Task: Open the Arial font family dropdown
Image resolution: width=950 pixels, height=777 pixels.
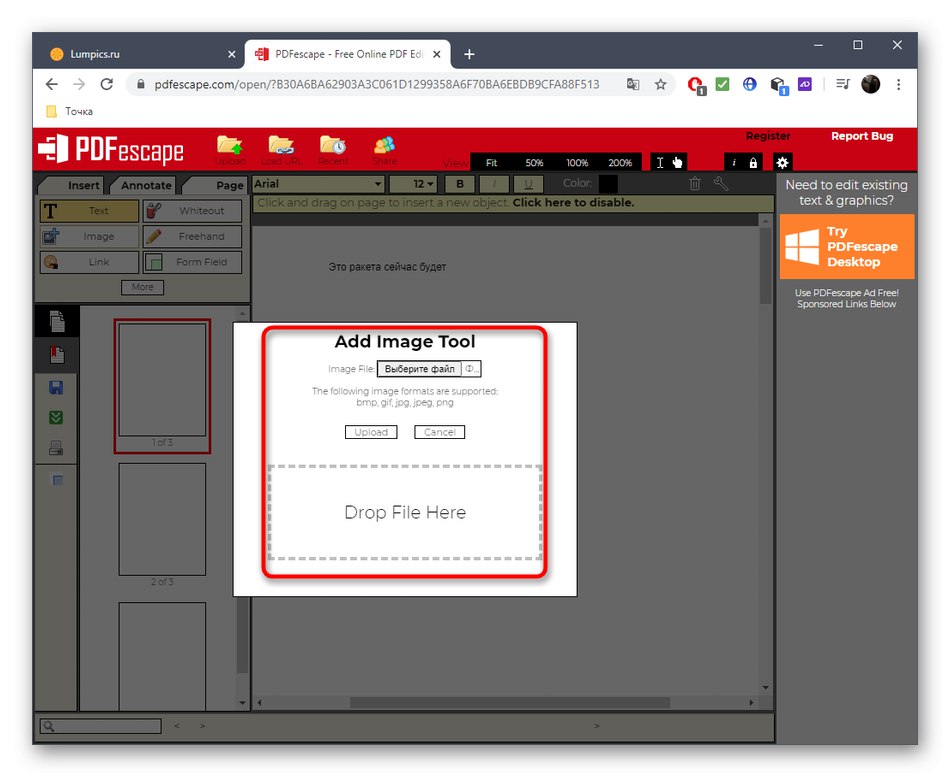Action: (318, 184)
